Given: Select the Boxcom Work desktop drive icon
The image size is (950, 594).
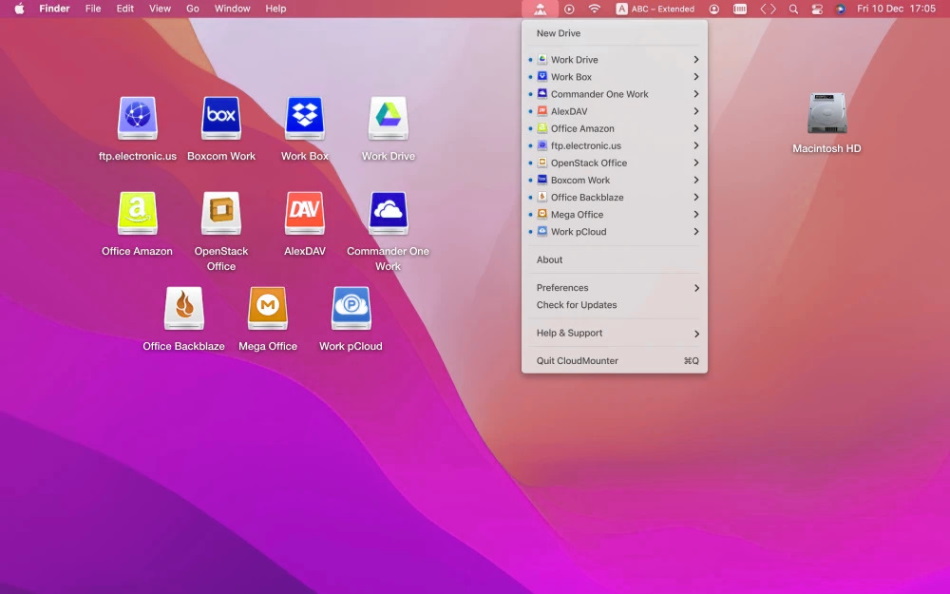Looking at the screenshot, I should pos(221,118).
